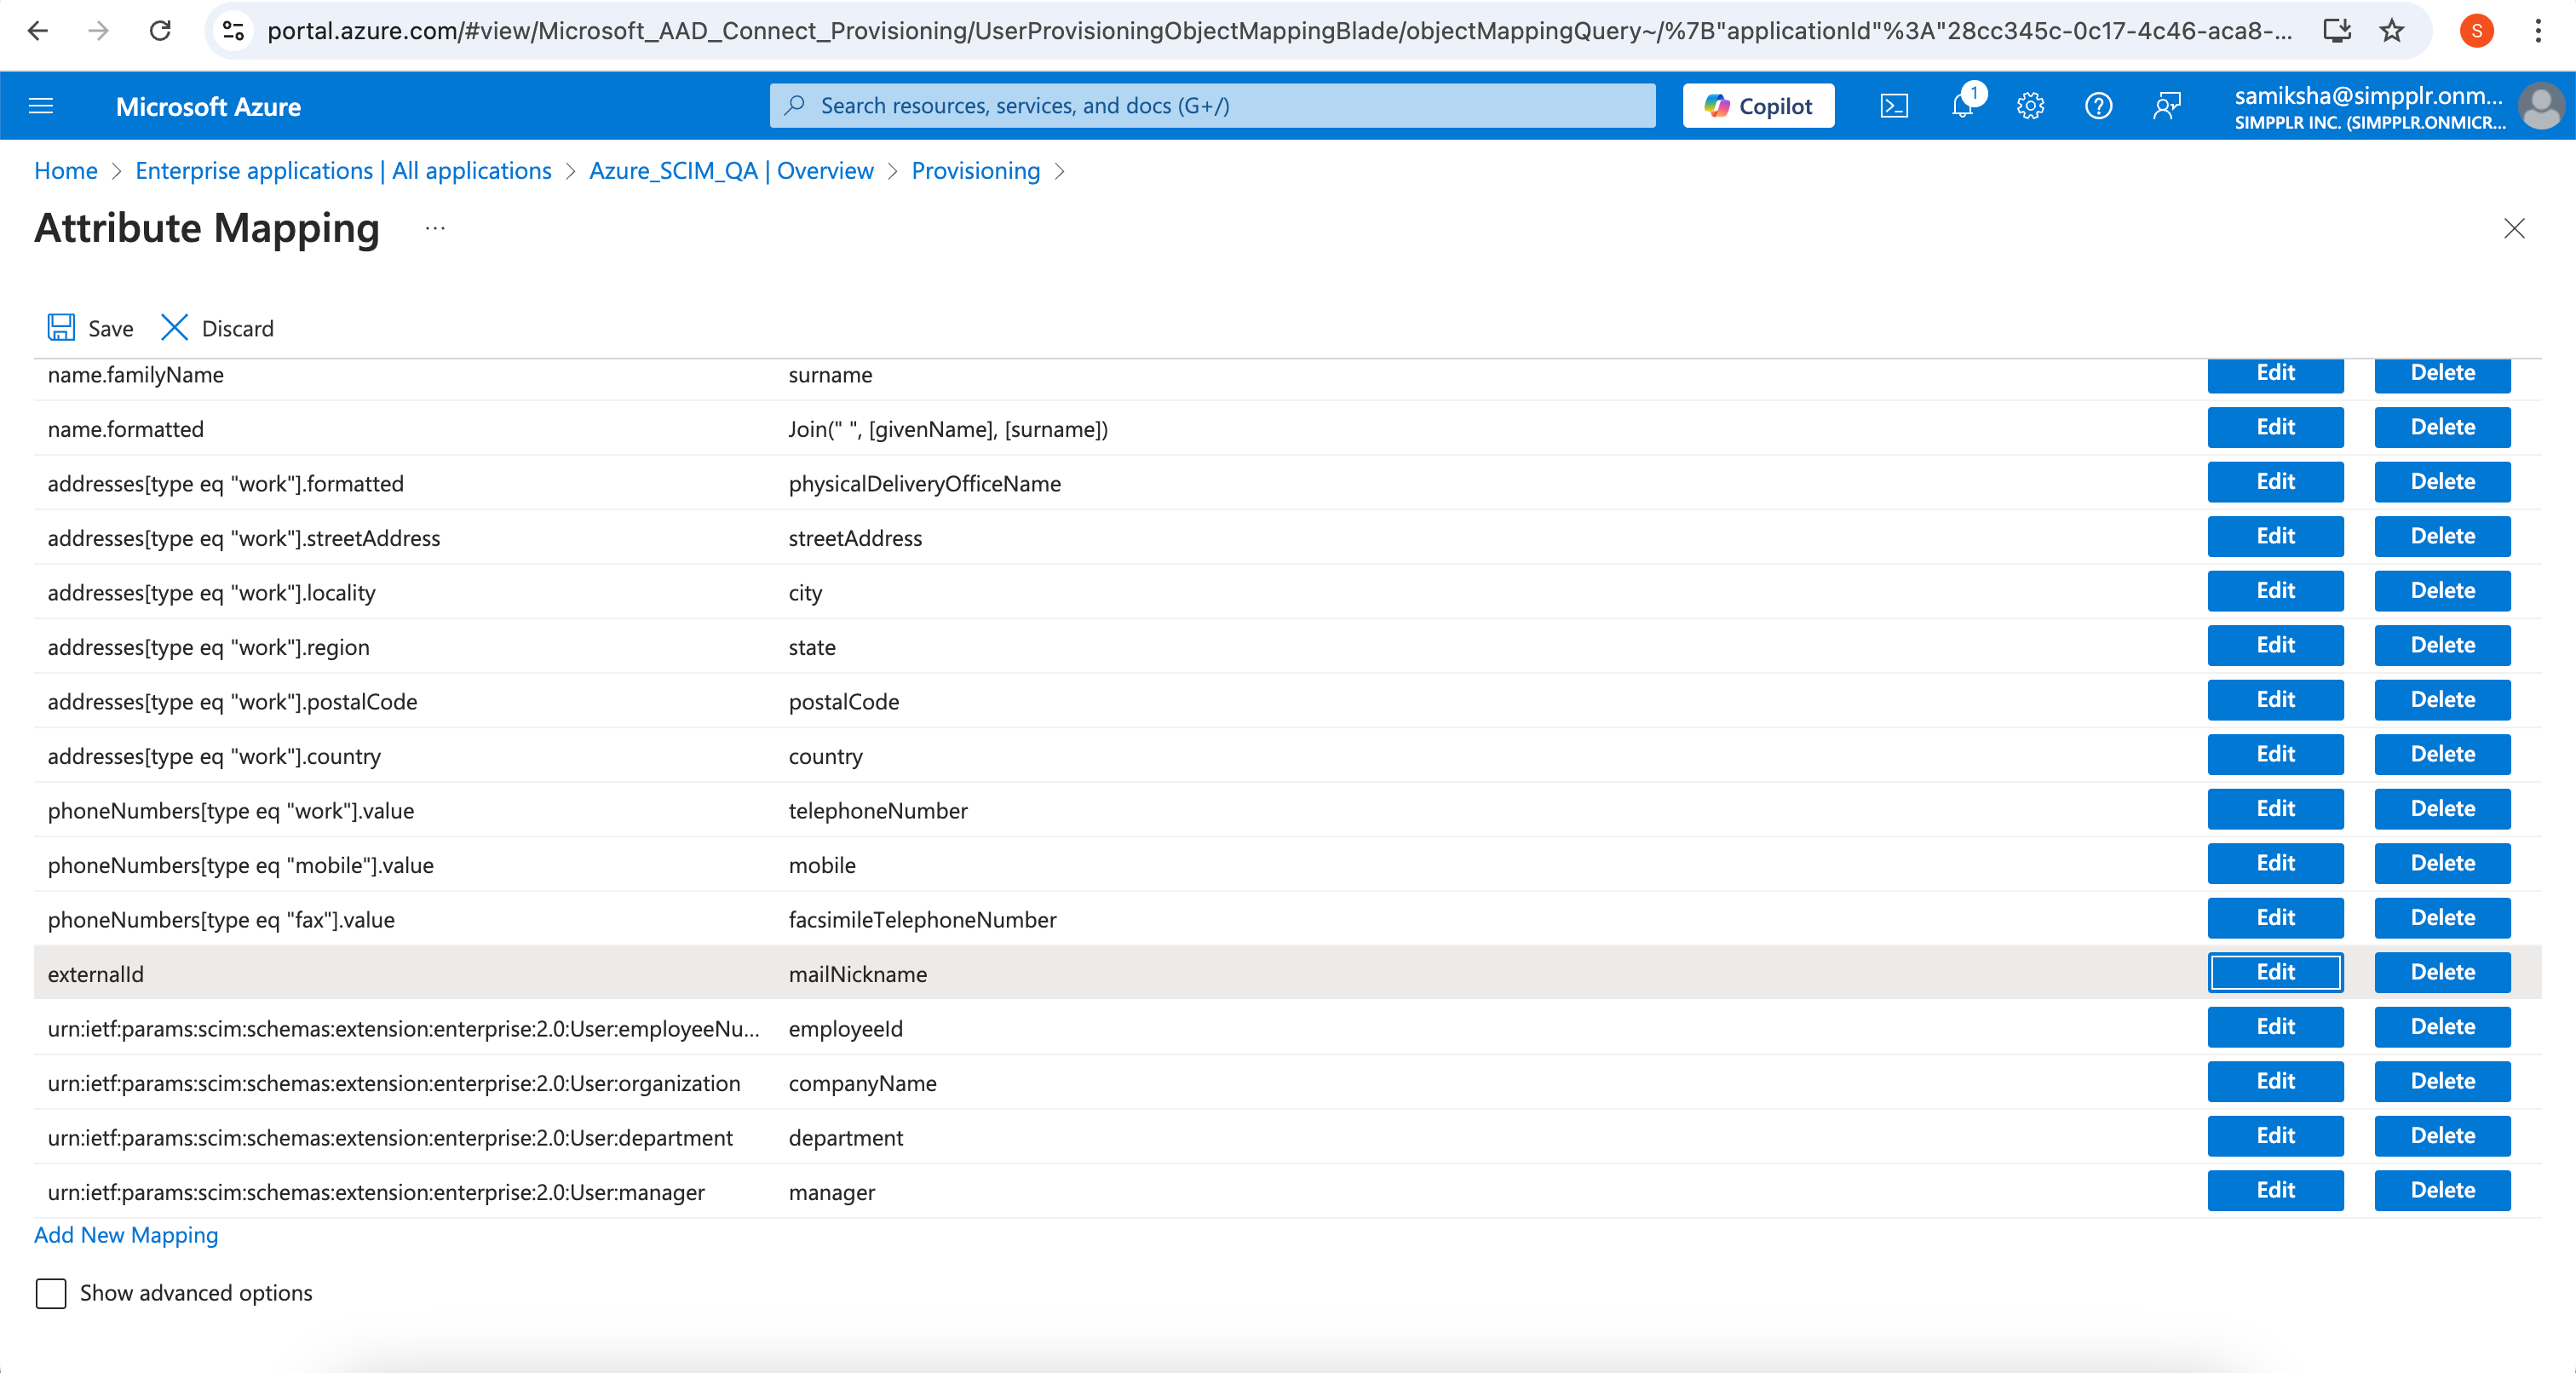Click Add New Mapping

pyautogui.click(x=125, y=1234)
